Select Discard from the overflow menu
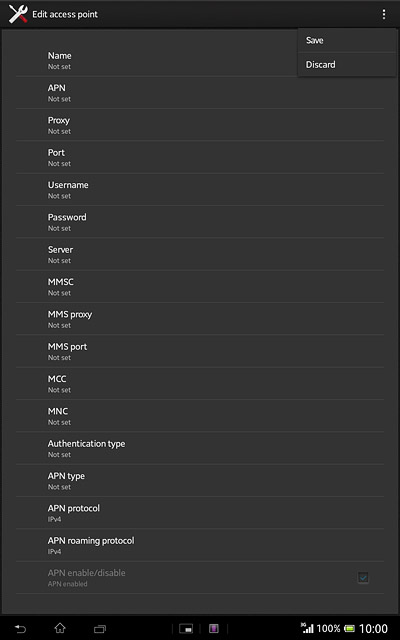This screenshot has width=400, height=640. pos(347,64)
